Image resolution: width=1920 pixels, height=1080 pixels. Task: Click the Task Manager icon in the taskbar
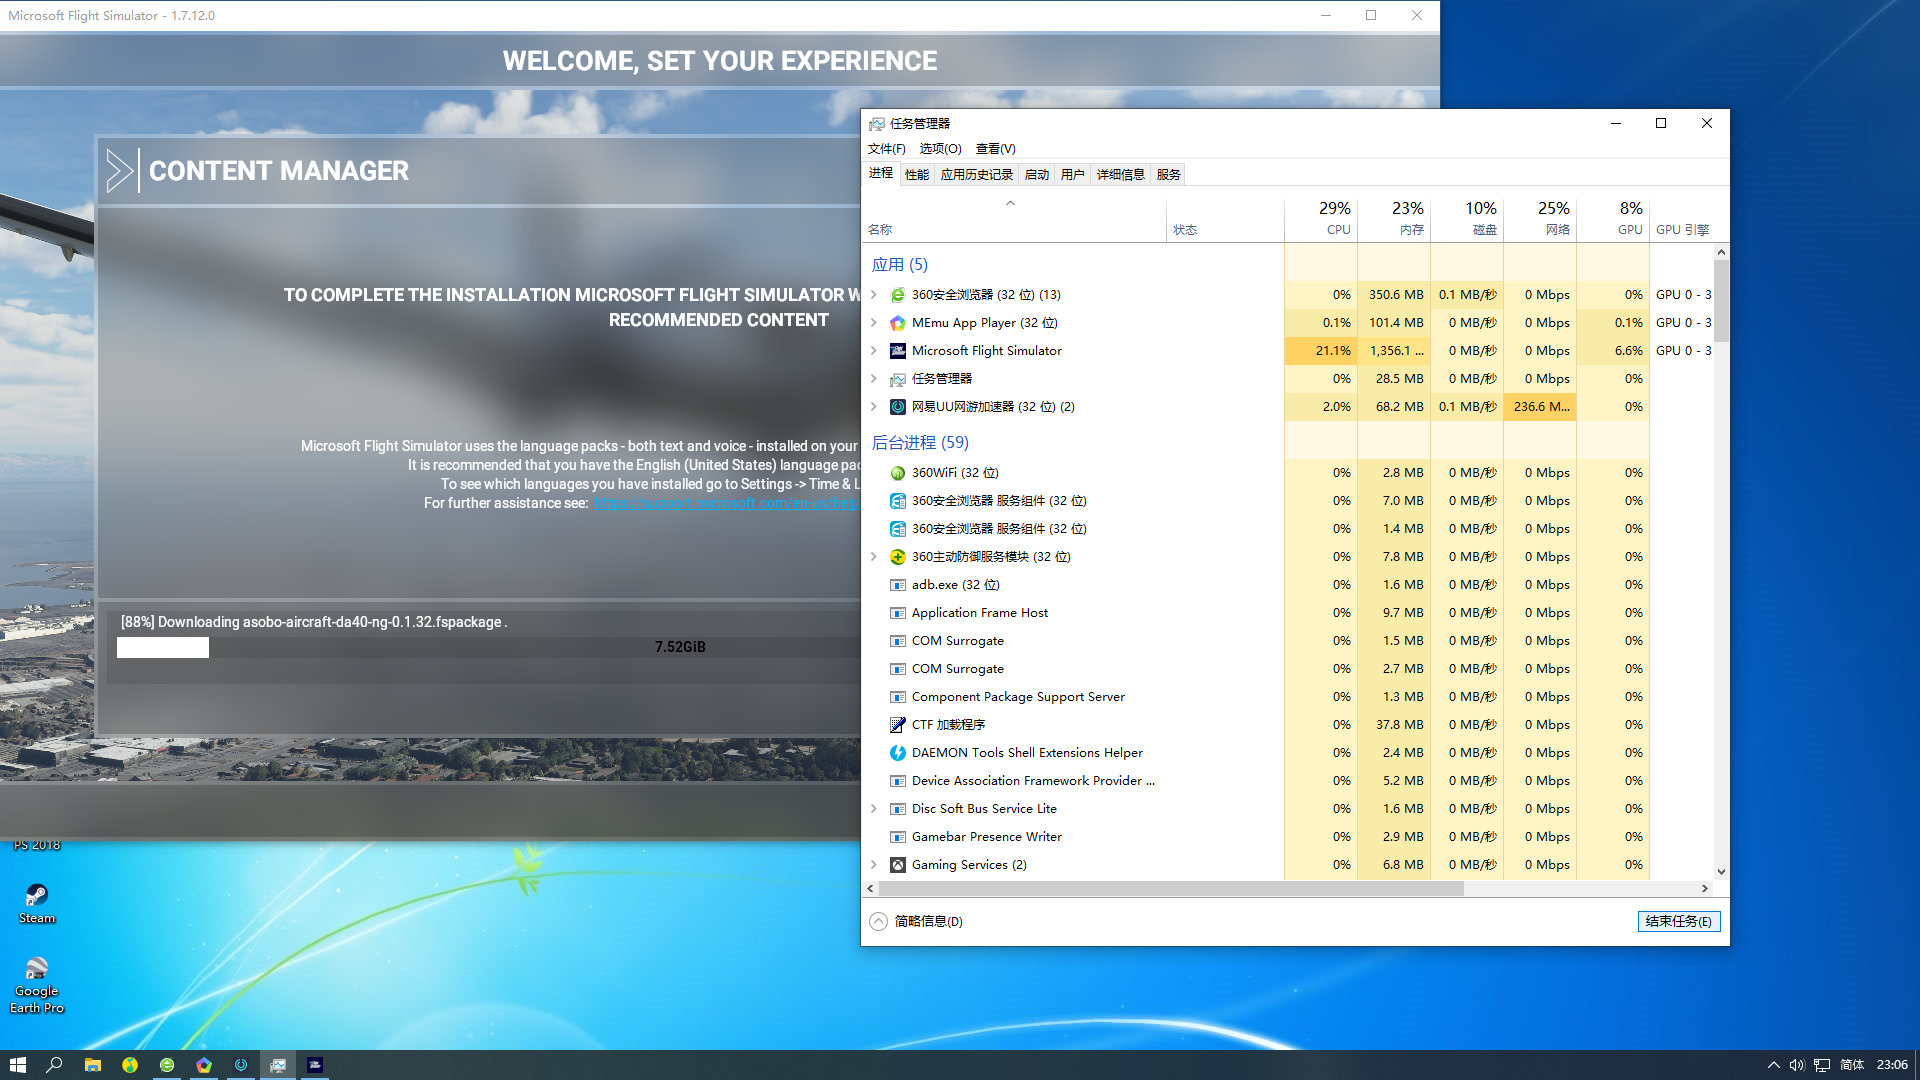[x=277, y=1065]
